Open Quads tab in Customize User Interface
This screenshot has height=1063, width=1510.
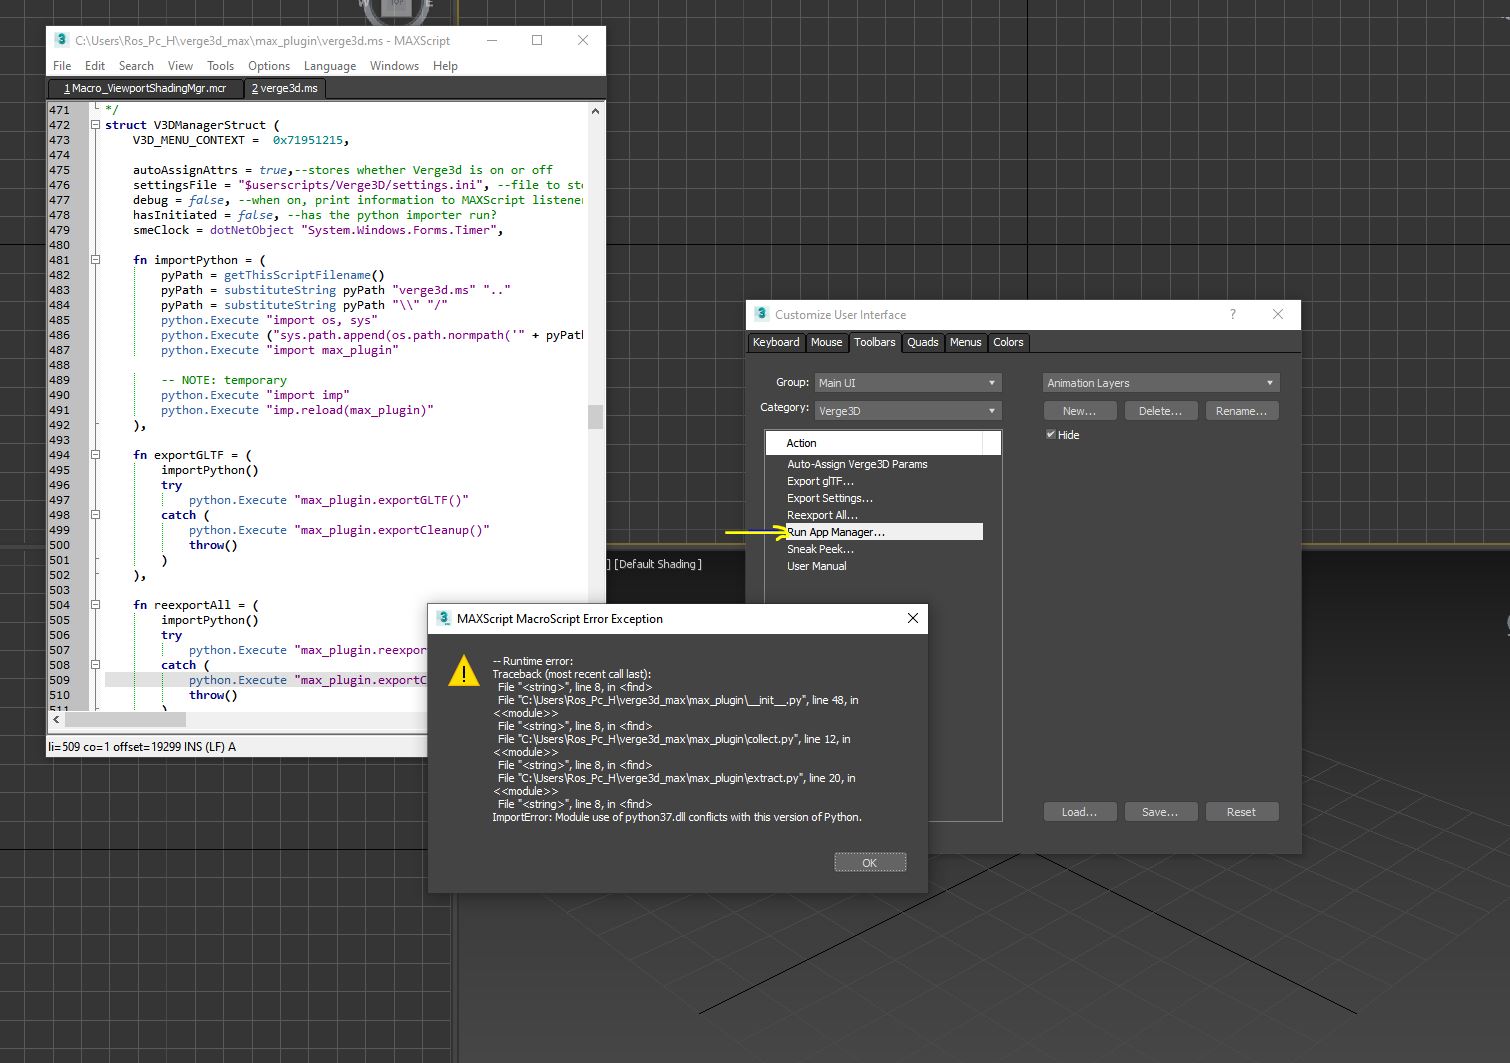click(923, 342)
